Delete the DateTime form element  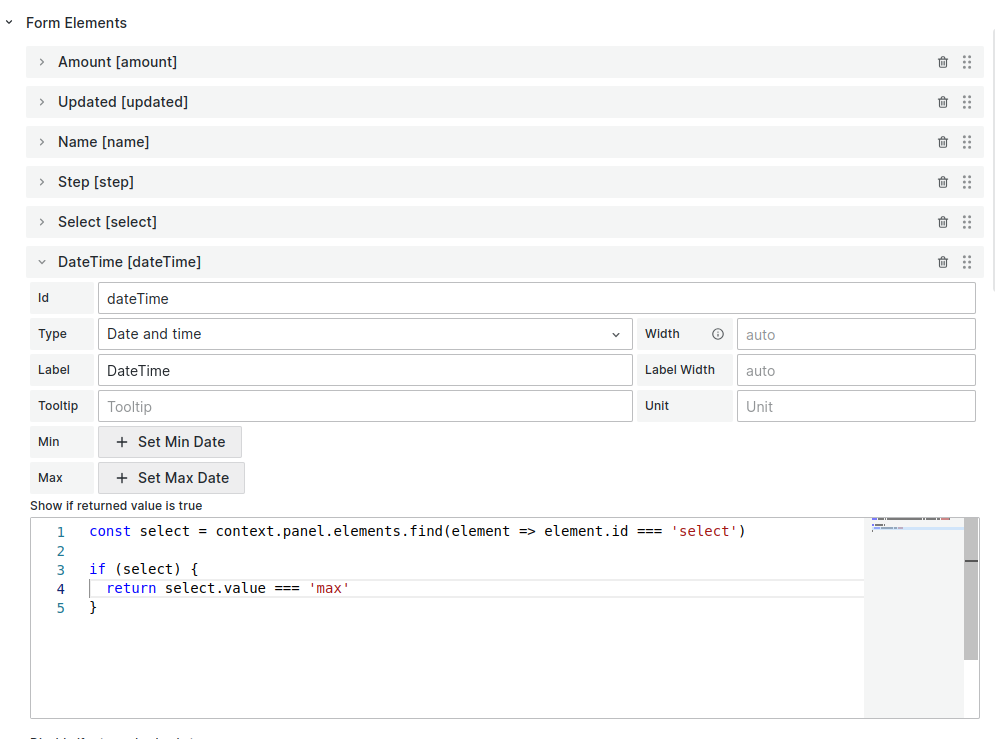pyautogui.click(x=942, y=261)
